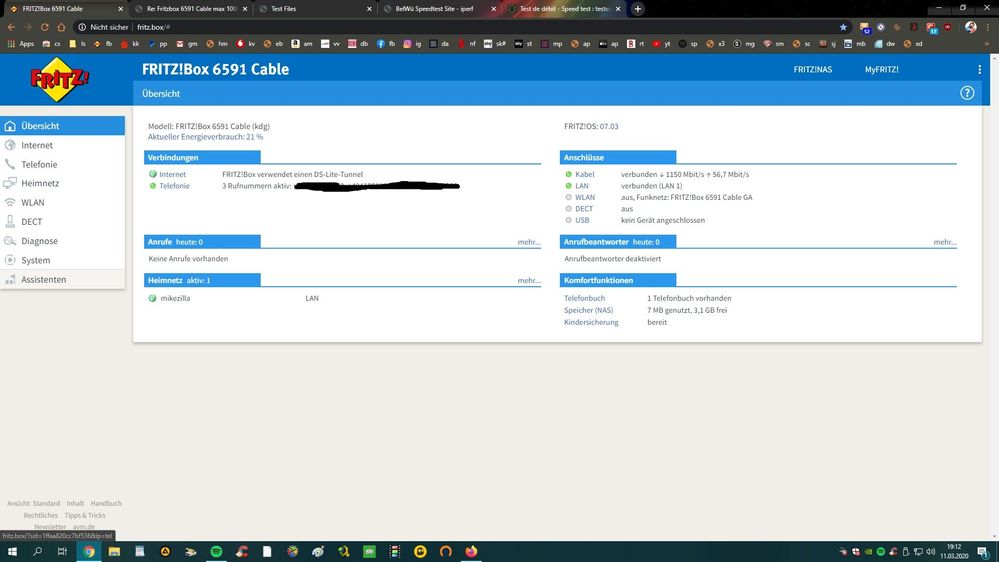Click the browser reload icon
Image resolution: width=999 pixels, height=562 pixels.
pyautogui.click(x=45, y=27)
